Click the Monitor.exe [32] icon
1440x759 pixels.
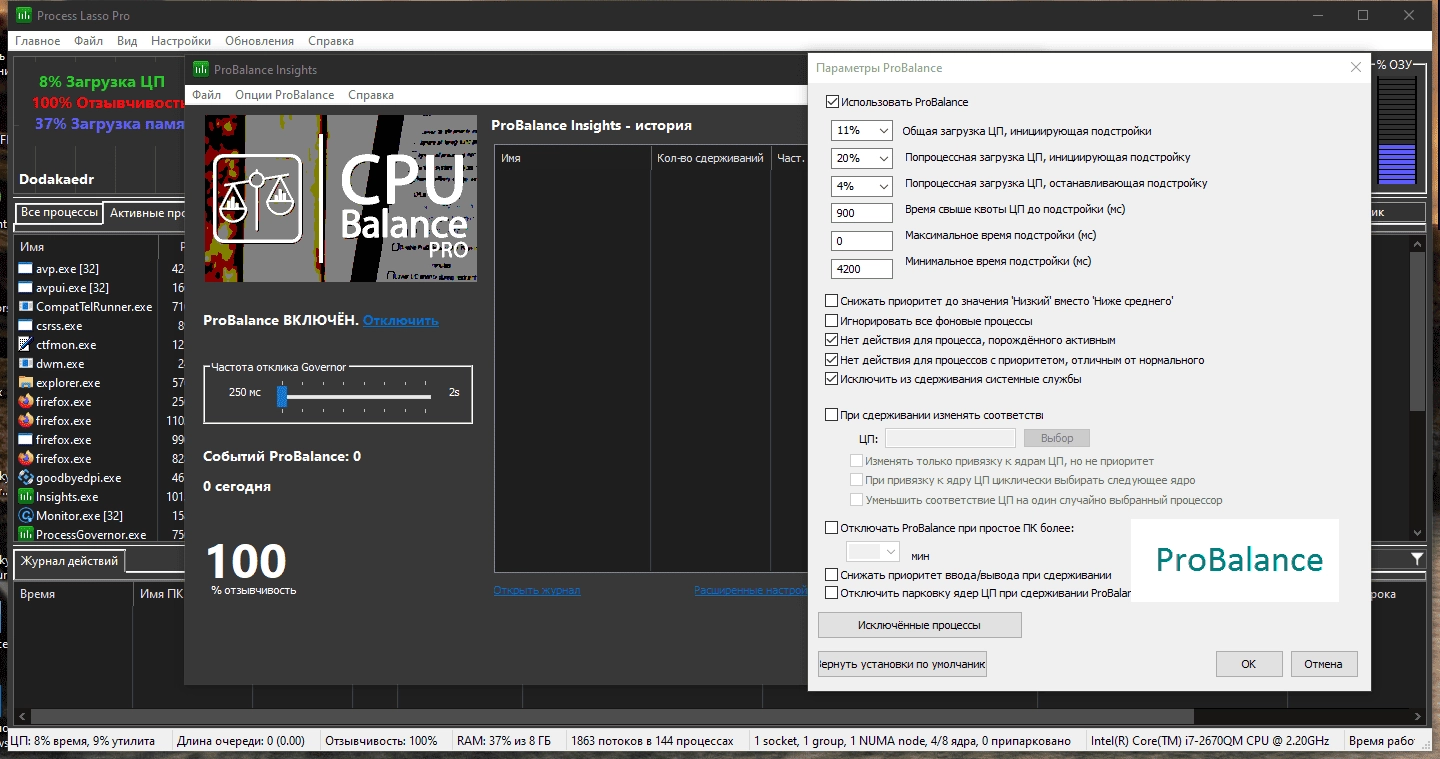pos(26,515)
